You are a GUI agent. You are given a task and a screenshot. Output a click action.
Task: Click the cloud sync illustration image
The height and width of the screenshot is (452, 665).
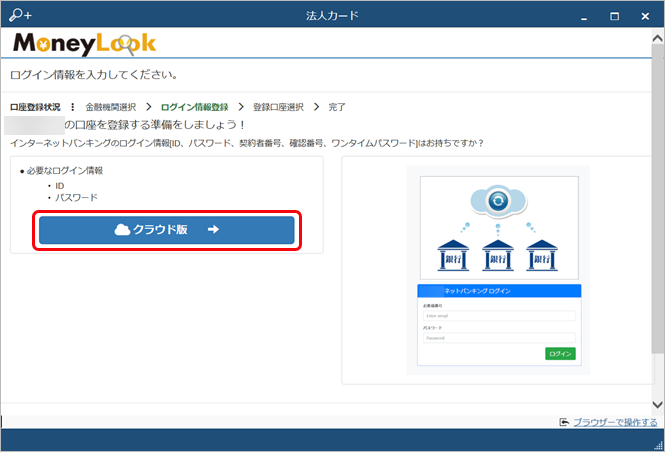tap(499, 228)
